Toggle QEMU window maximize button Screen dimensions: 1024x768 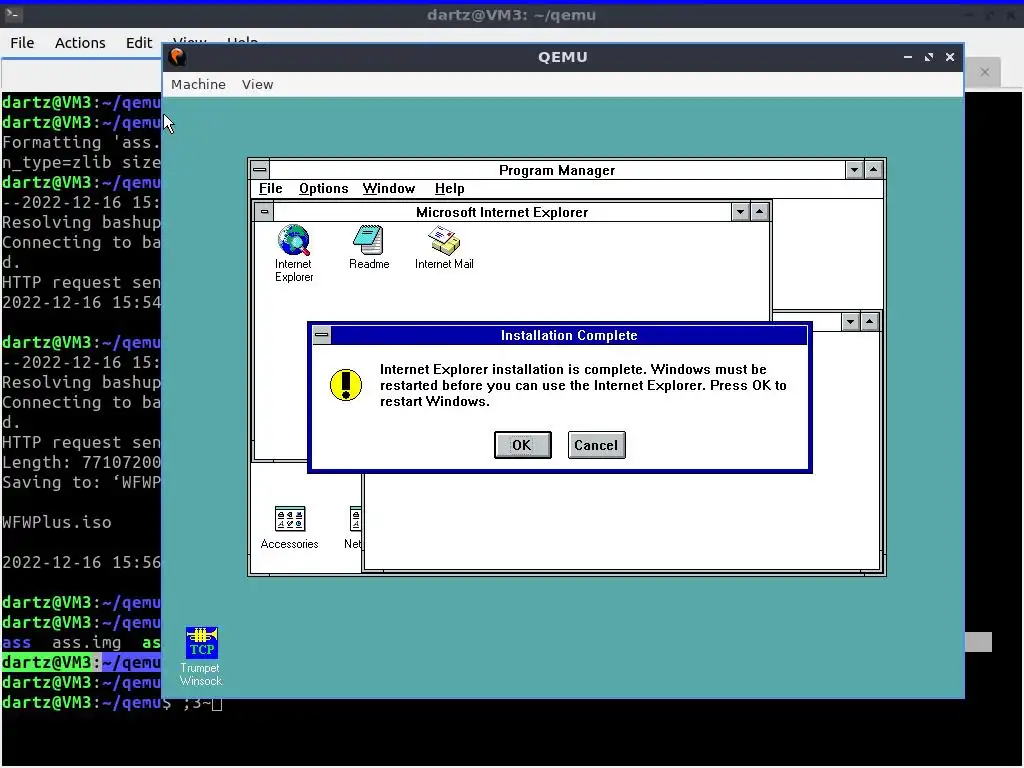pyautogui.click(x=929, y=57)
